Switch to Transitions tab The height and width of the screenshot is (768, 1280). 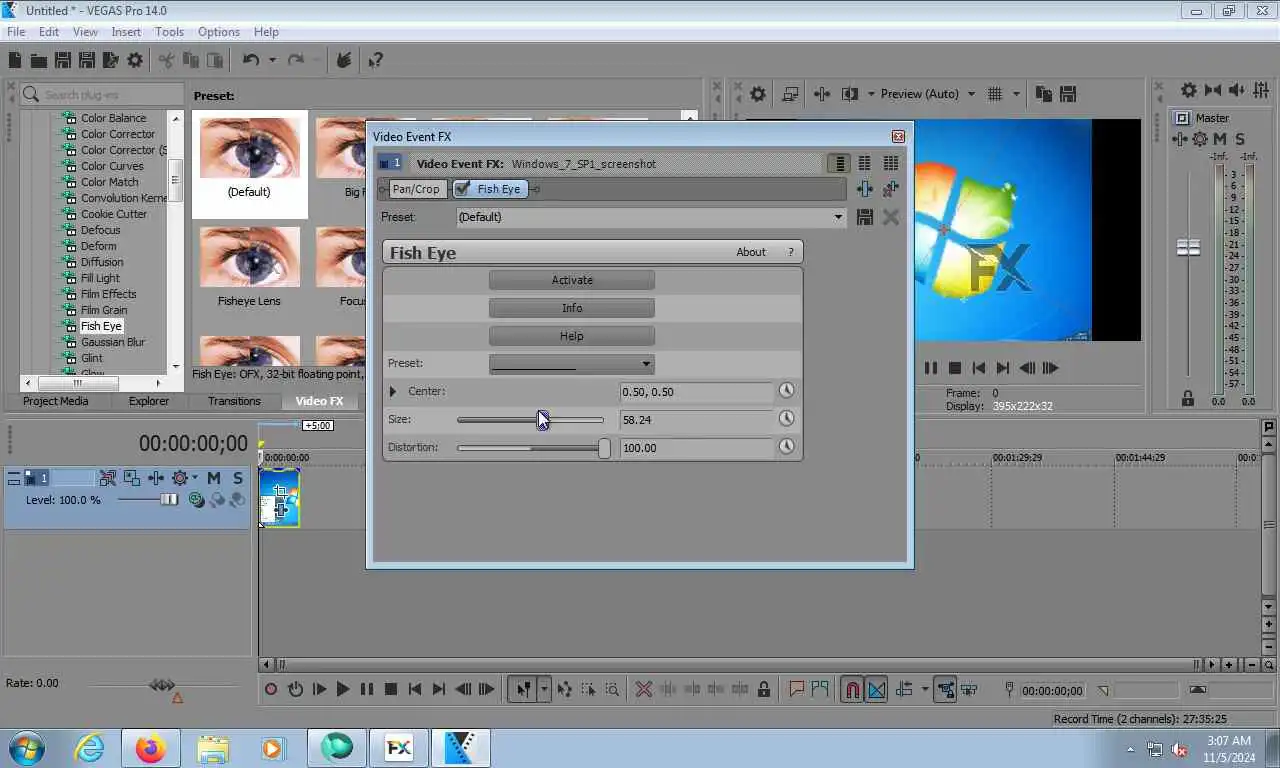tap(234, 401)
